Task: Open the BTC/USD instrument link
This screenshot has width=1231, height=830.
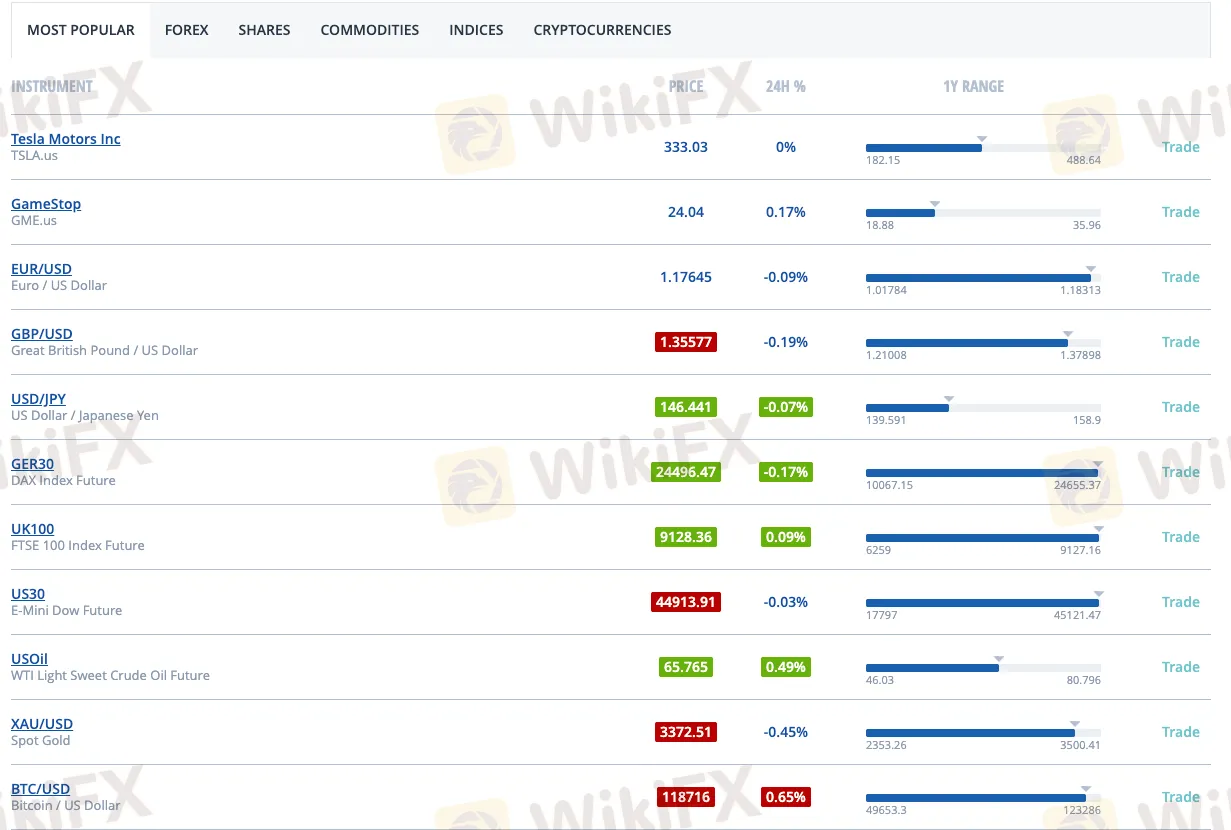Action: pos(40,789)
